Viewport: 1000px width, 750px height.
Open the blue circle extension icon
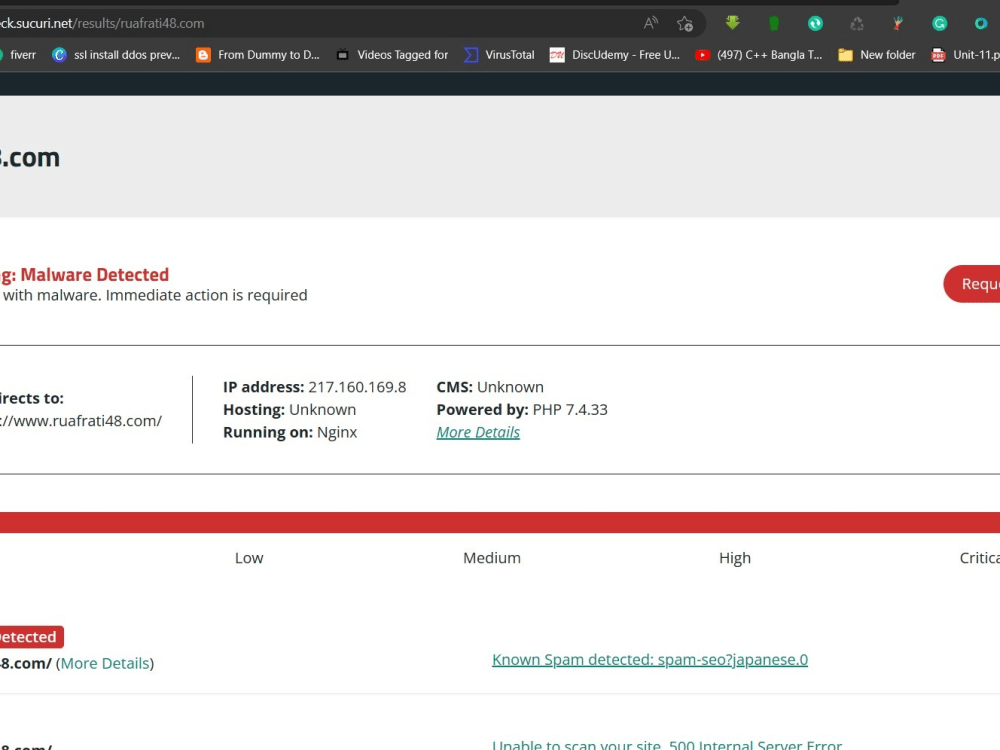coord(979,22)
